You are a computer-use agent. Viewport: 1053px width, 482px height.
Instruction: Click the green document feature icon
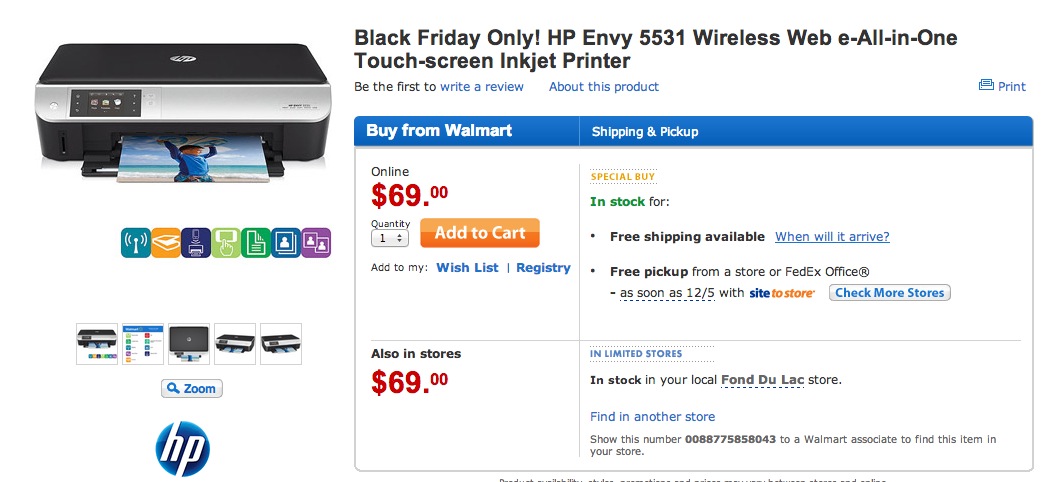point(255,242)
